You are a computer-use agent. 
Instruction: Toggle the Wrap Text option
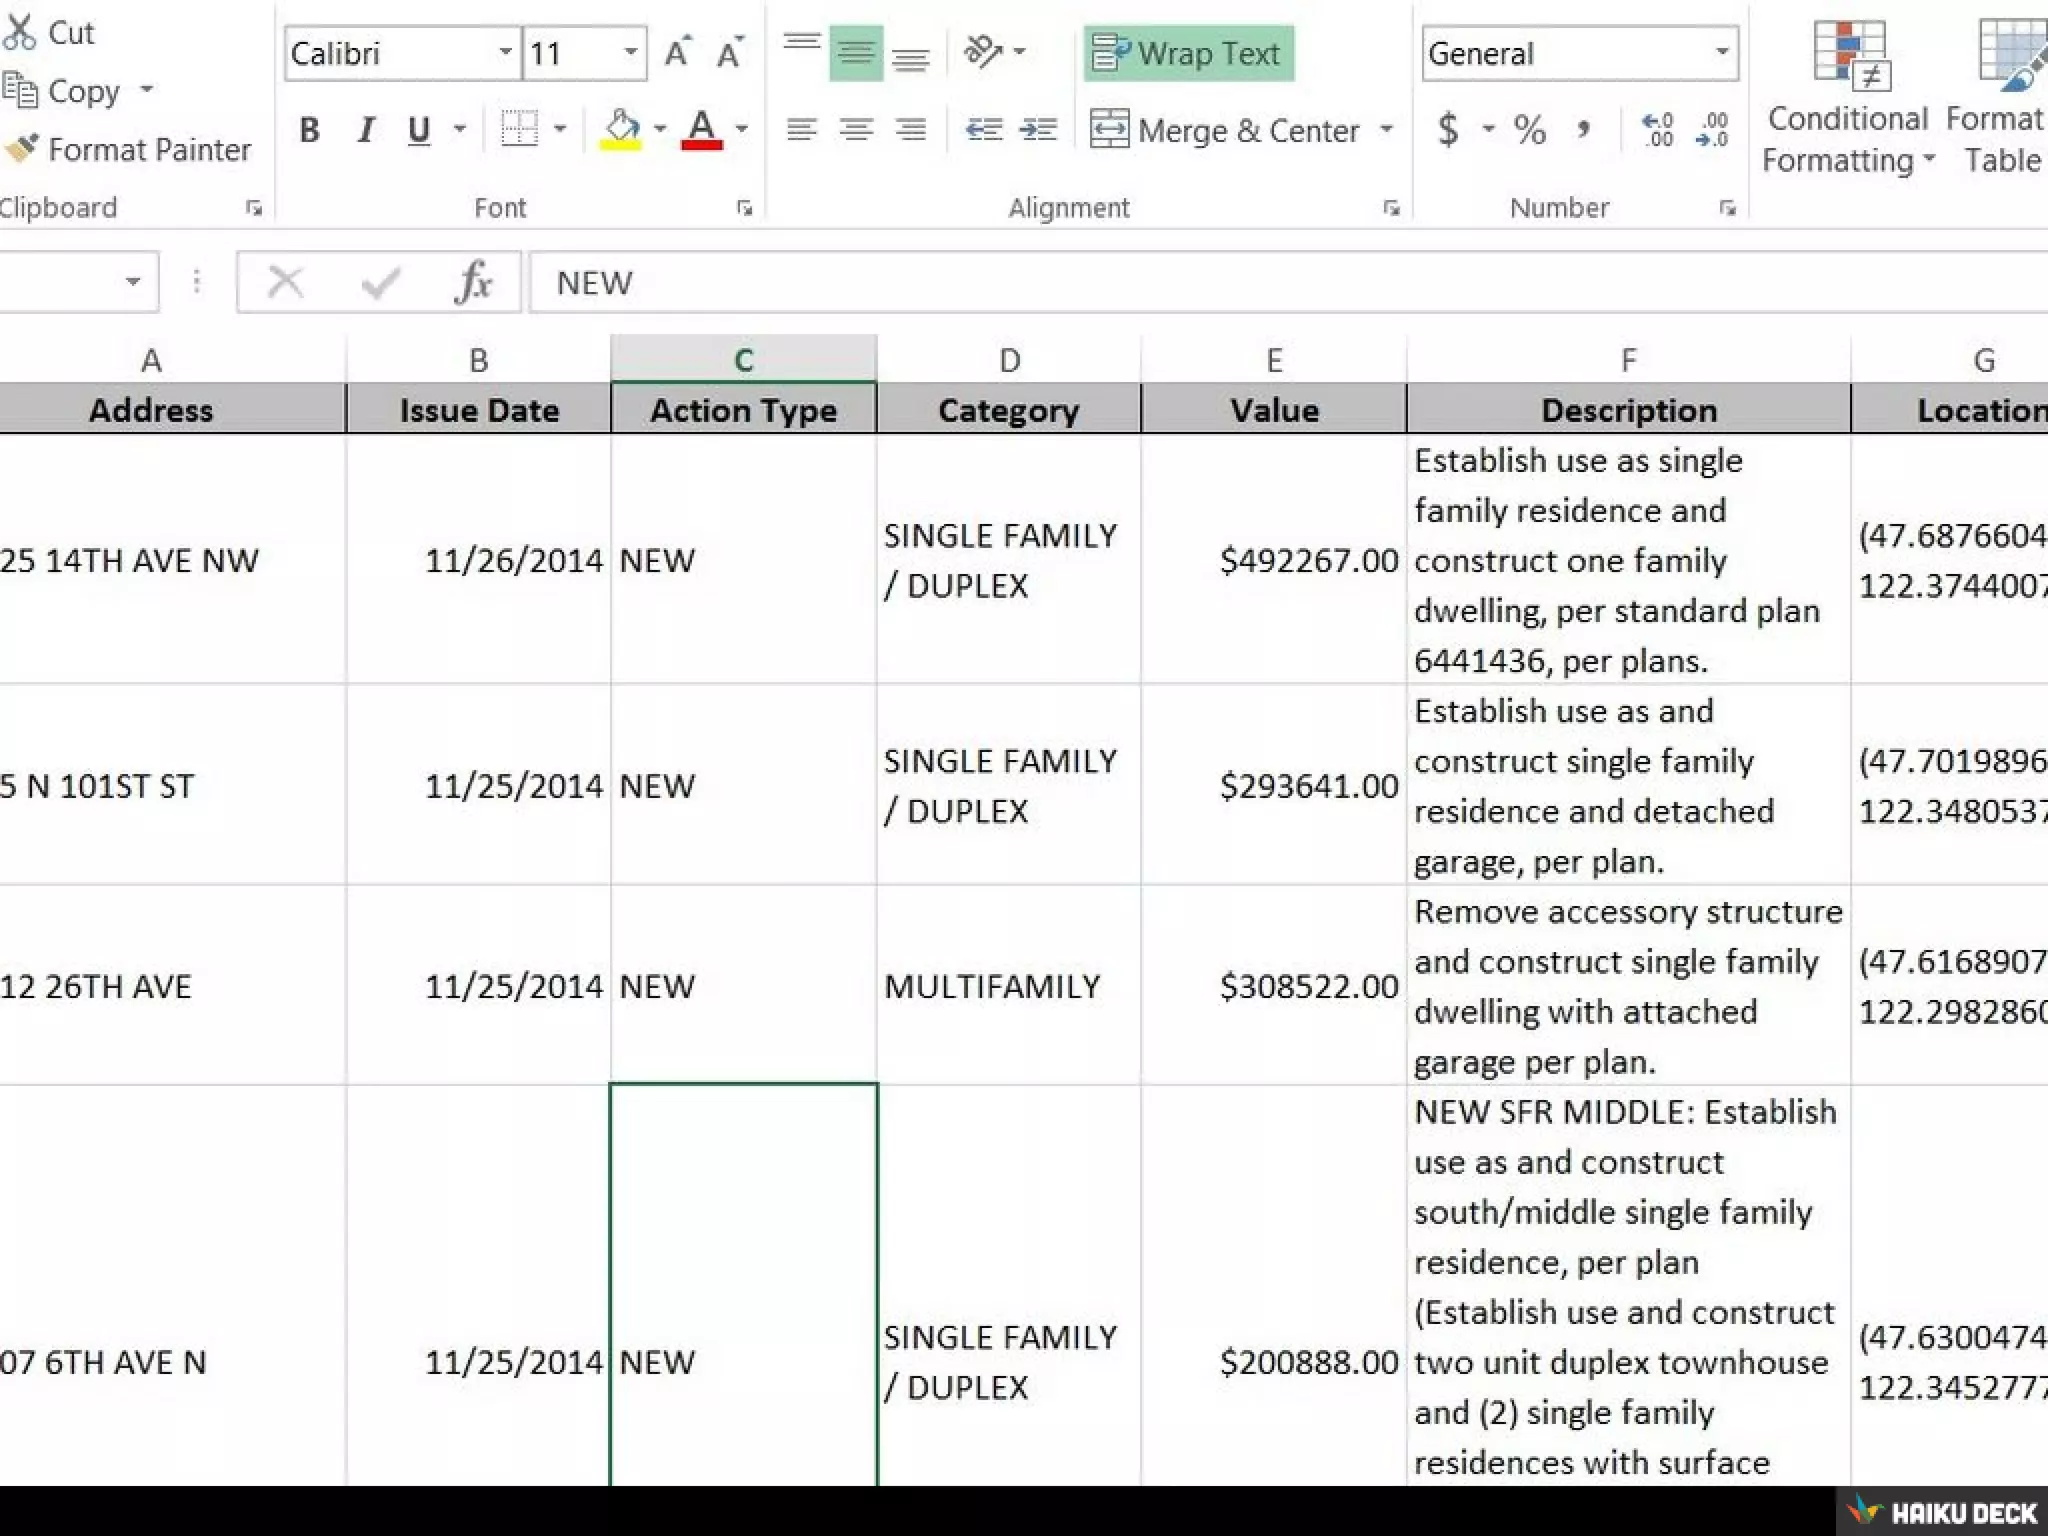[1188, 53]
